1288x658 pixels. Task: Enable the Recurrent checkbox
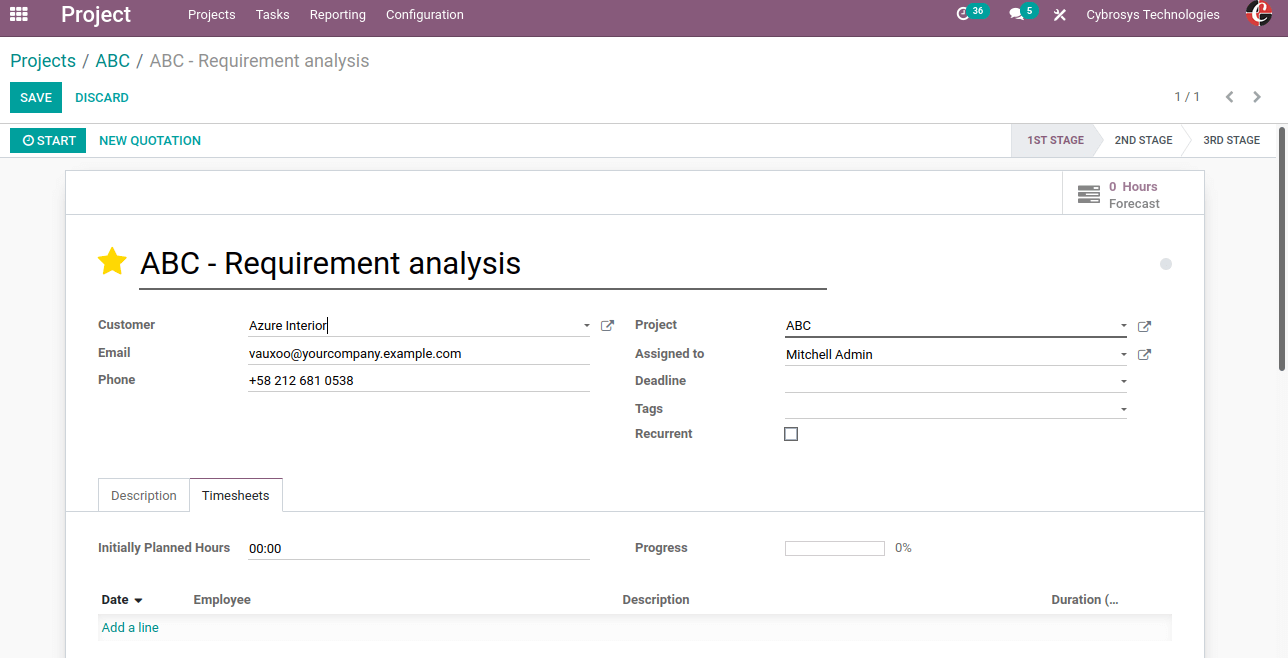point(791,434)
